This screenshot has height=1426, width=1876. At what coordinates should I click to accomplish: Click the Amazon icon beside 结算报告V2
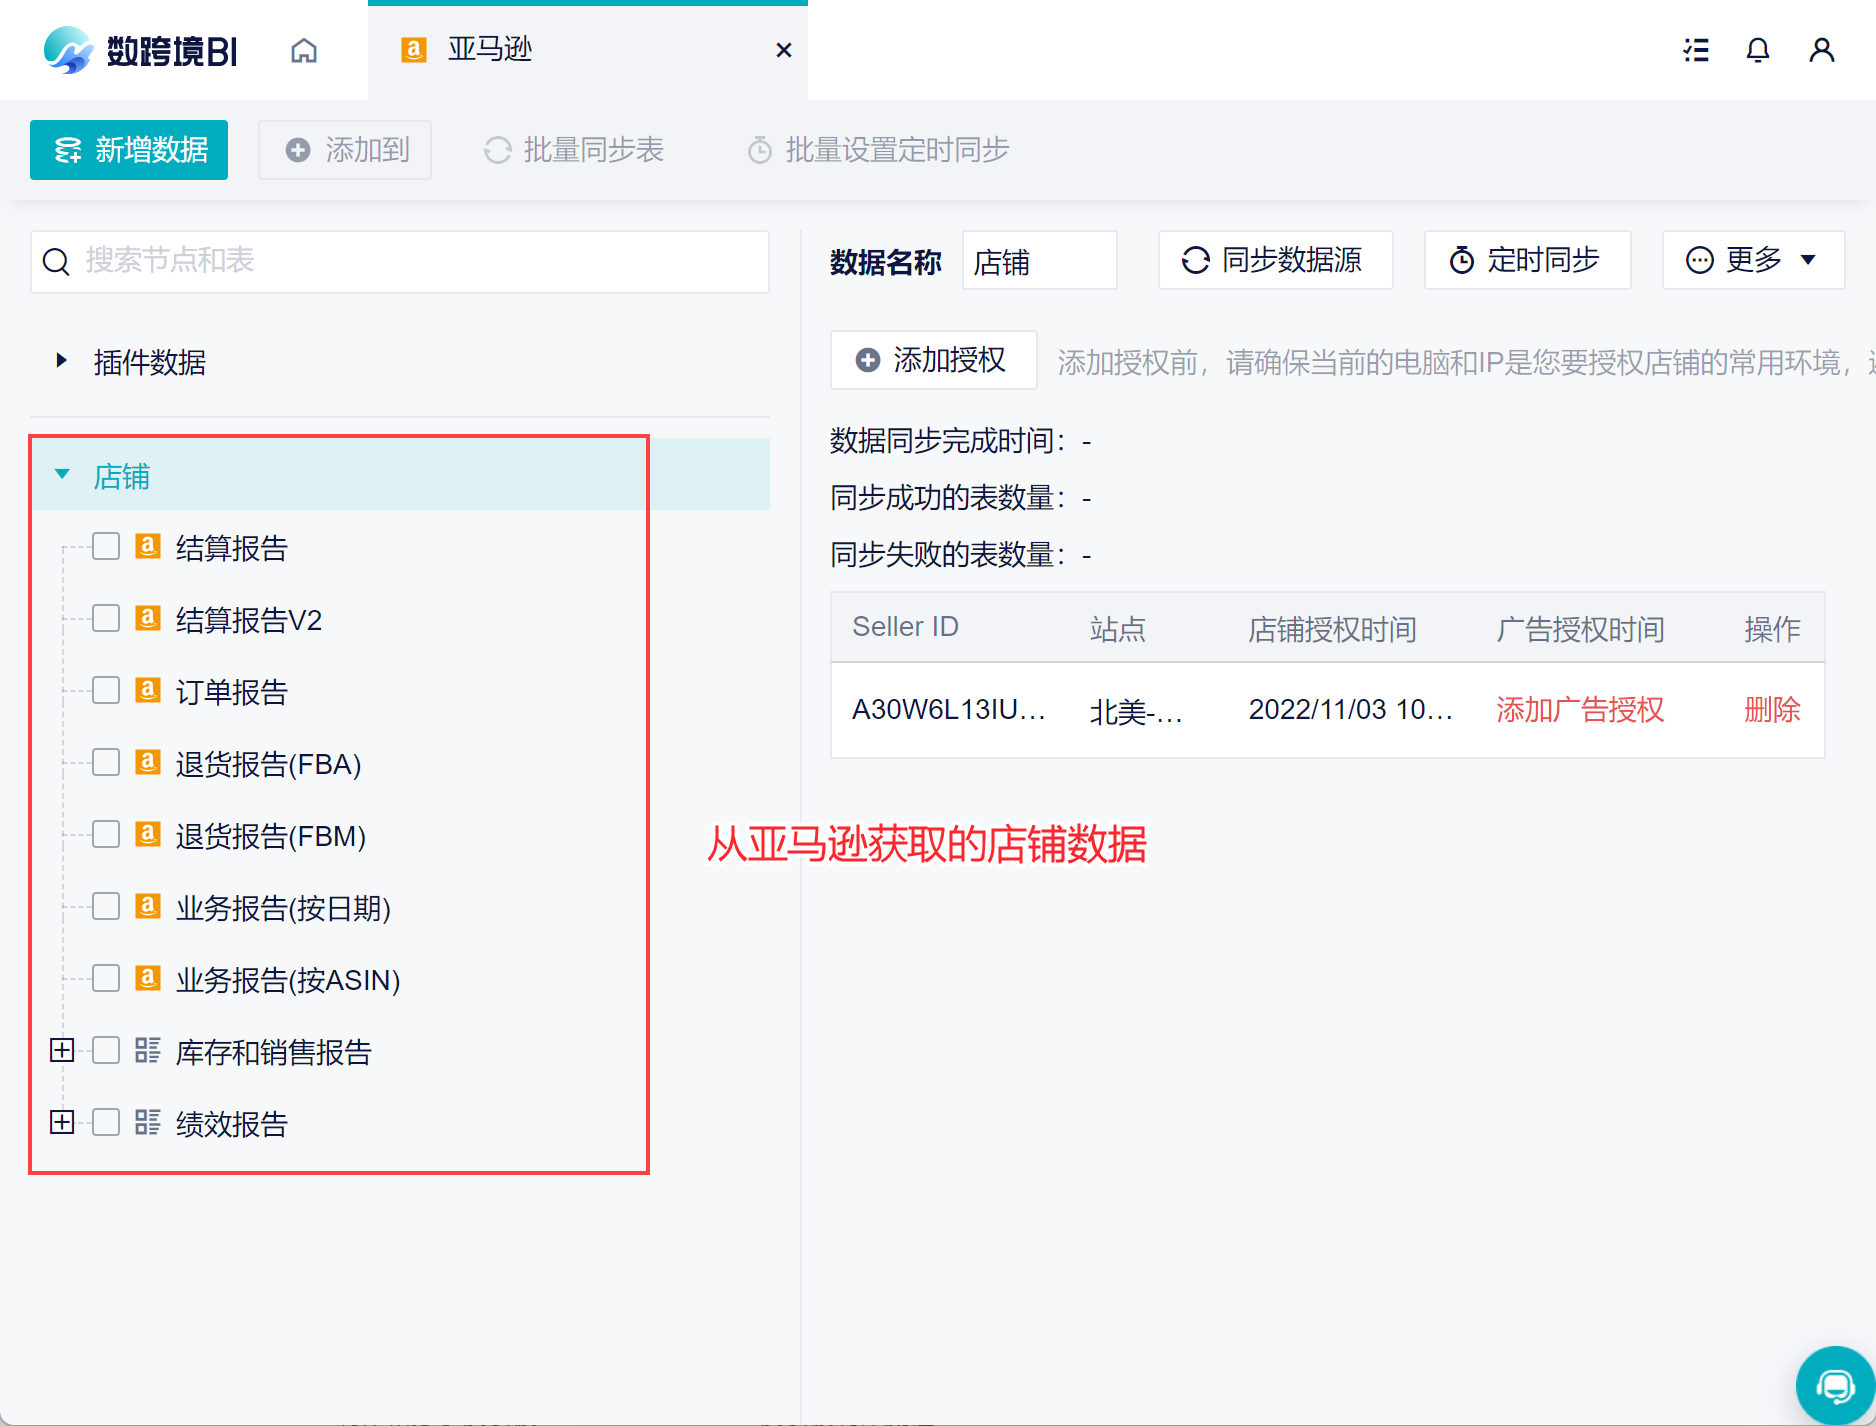[x=148, y=618]
